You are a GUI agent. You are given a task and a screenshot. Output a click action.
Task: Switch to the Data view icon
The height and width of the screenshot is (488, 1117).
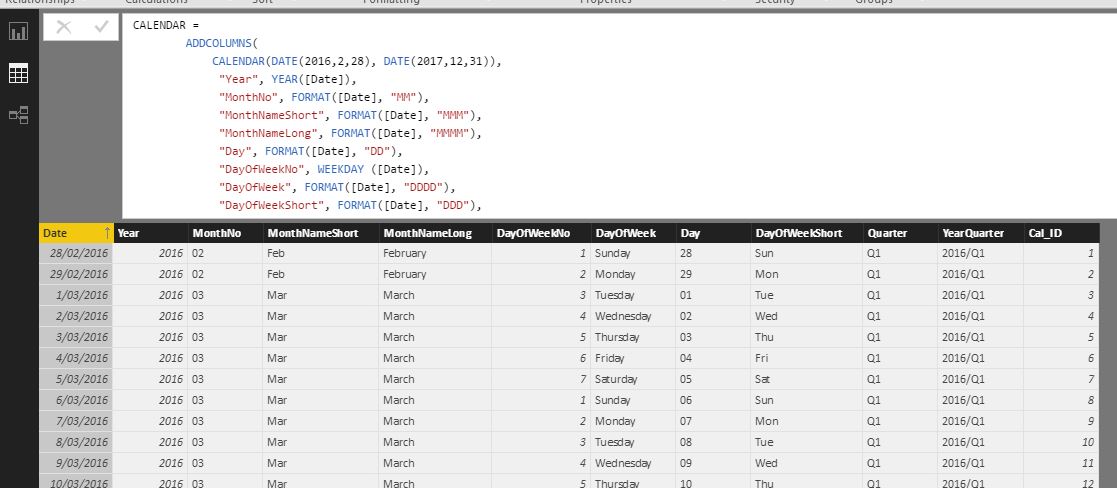click(19, 73)
